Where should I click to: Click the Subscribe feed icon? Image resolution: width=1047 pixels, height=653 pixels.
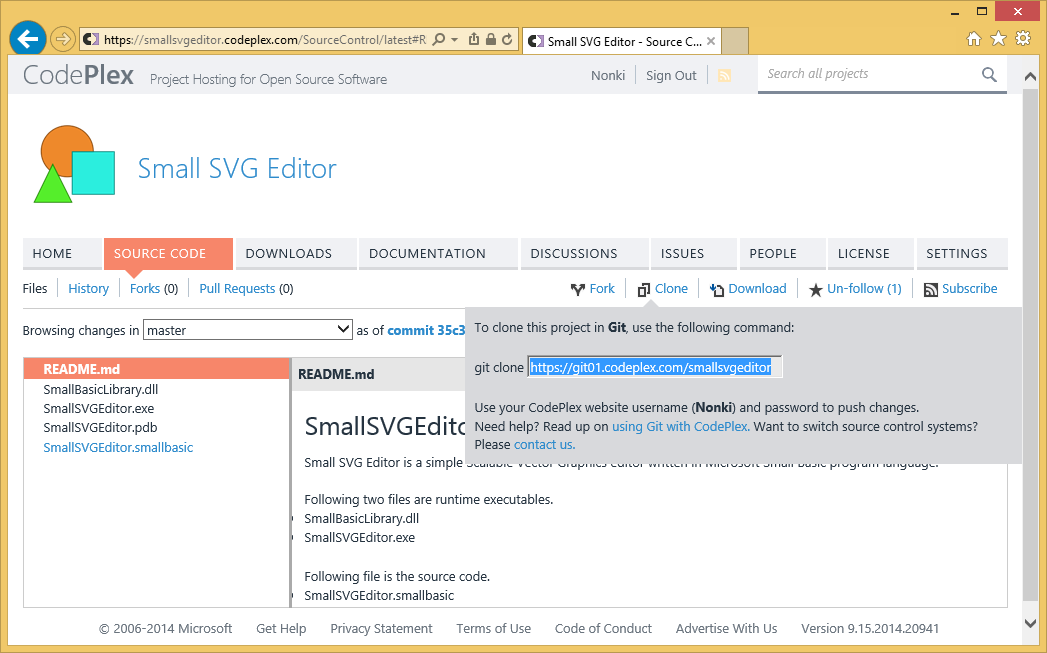click(931, 289)
